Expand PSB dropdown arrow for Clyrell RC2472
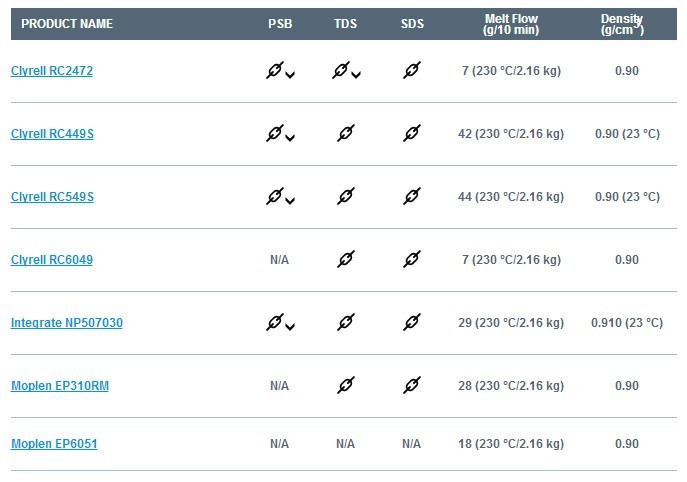The height and width of the screenshot is (482, 687). coord(290,75)
